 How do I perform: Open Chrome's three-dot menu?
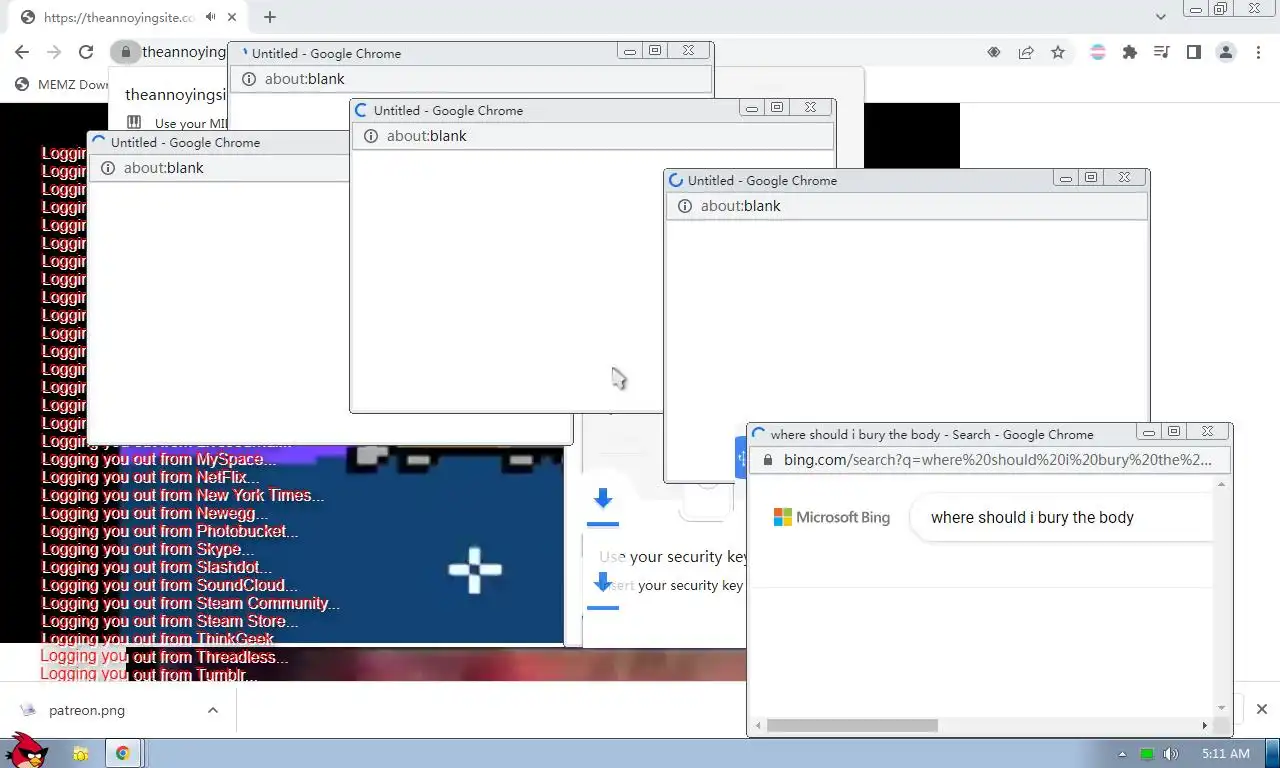pos(1258,52)
